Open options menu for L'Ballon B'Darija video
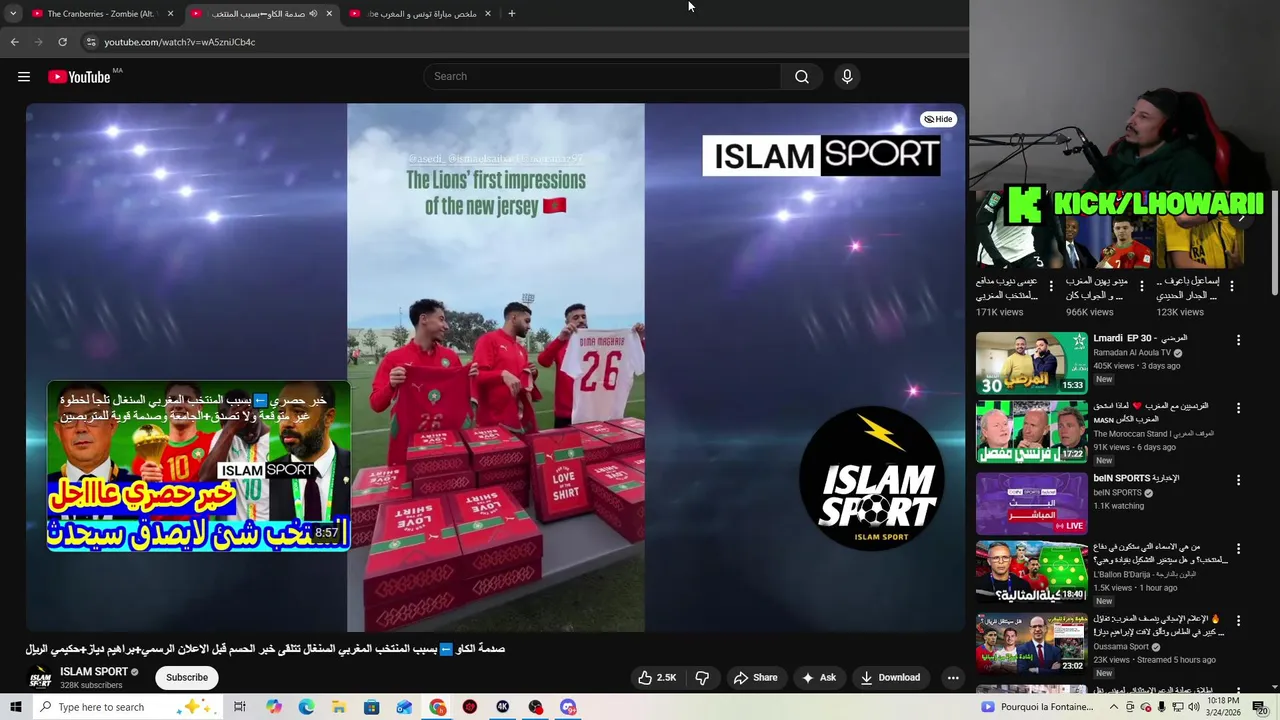 (1238, 549)
